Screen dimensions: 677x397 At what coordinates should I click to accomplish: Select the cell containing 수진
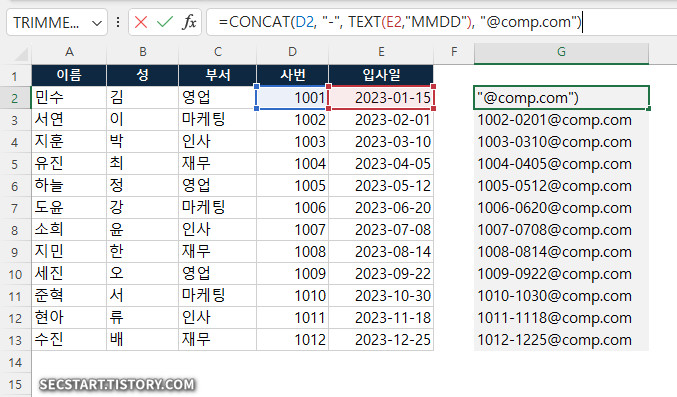[x=69, y=340]
